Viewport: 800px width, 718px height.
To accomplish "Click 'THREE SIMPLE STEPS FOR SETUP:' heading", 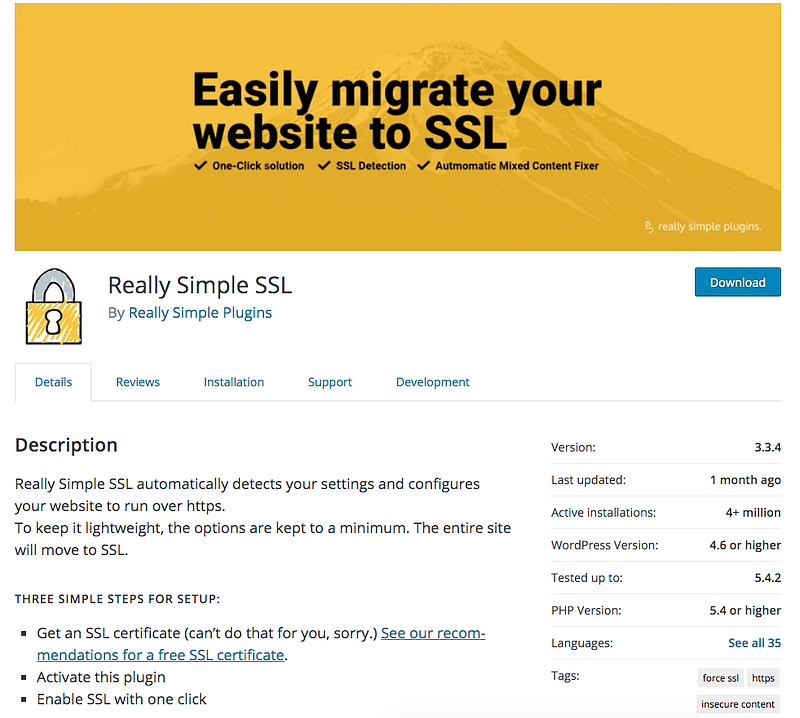I will coord(117,599).
